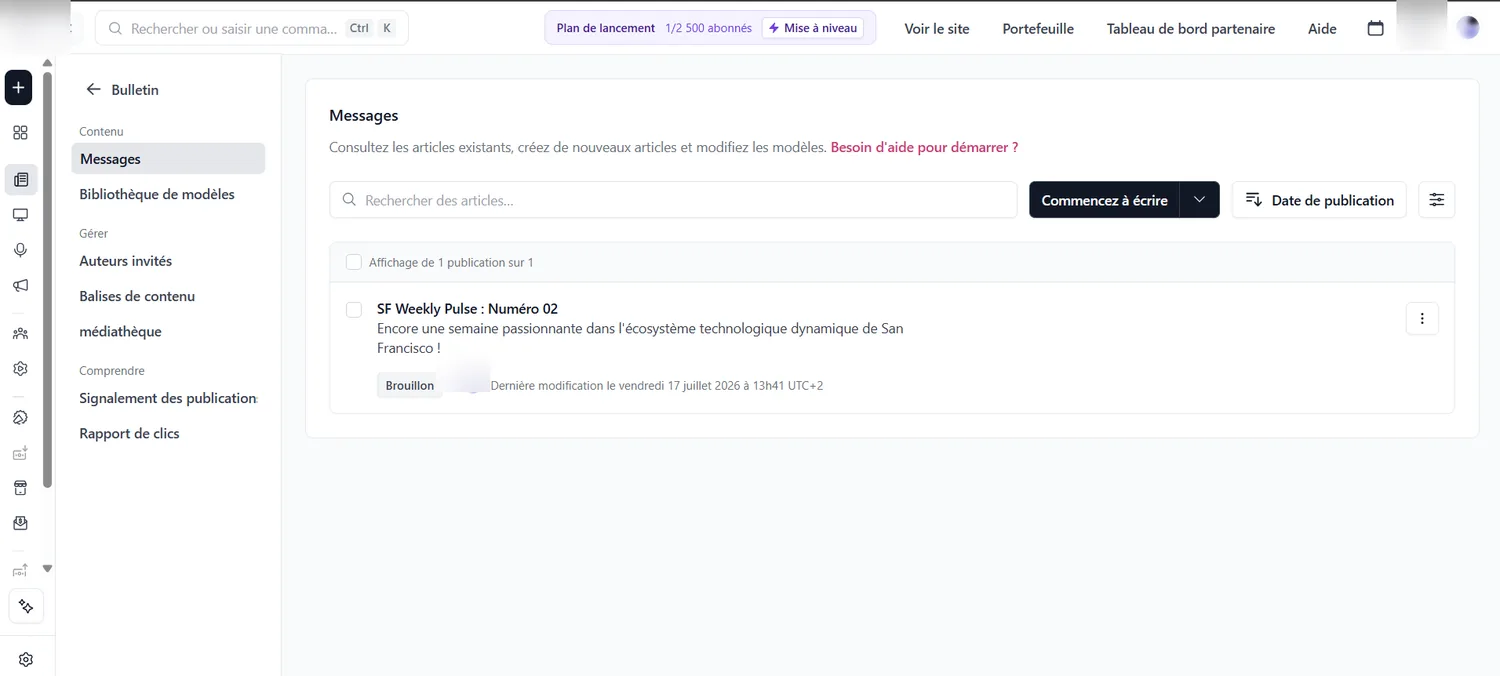1500x676 pixels.
Task: Click the Plan de lancement label
Action: (x=606, y=28)
